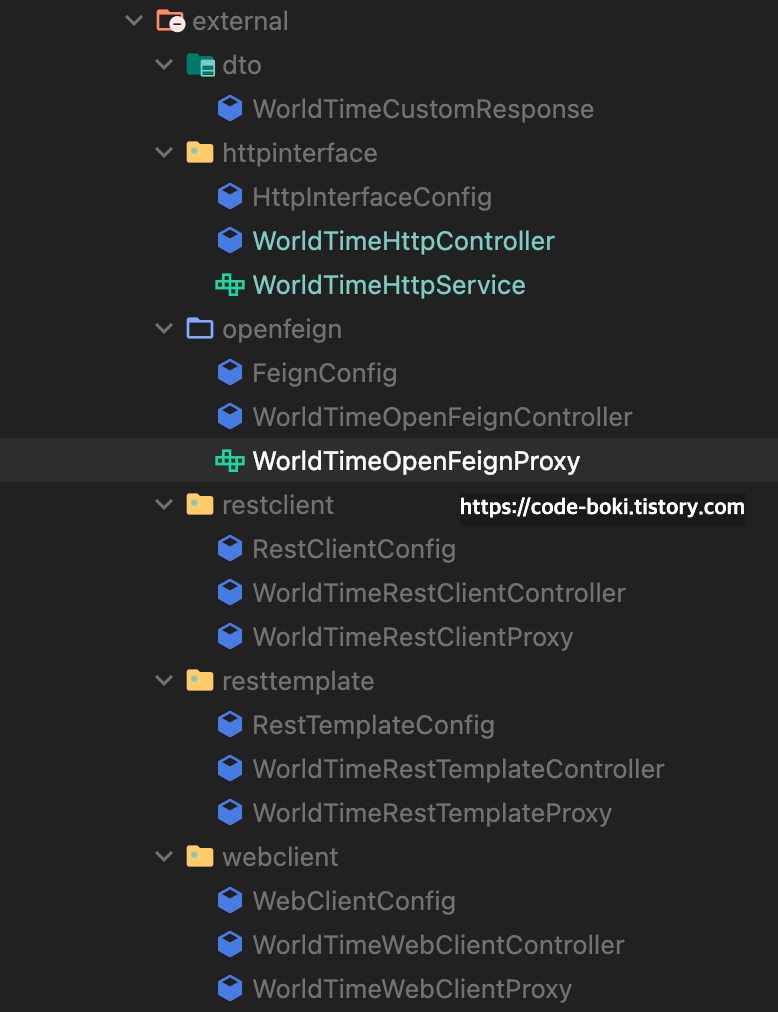The height and width of the screenshot is (1012, 778).
Task: Click RestClientConfig class icon
Action: (230, 549)
